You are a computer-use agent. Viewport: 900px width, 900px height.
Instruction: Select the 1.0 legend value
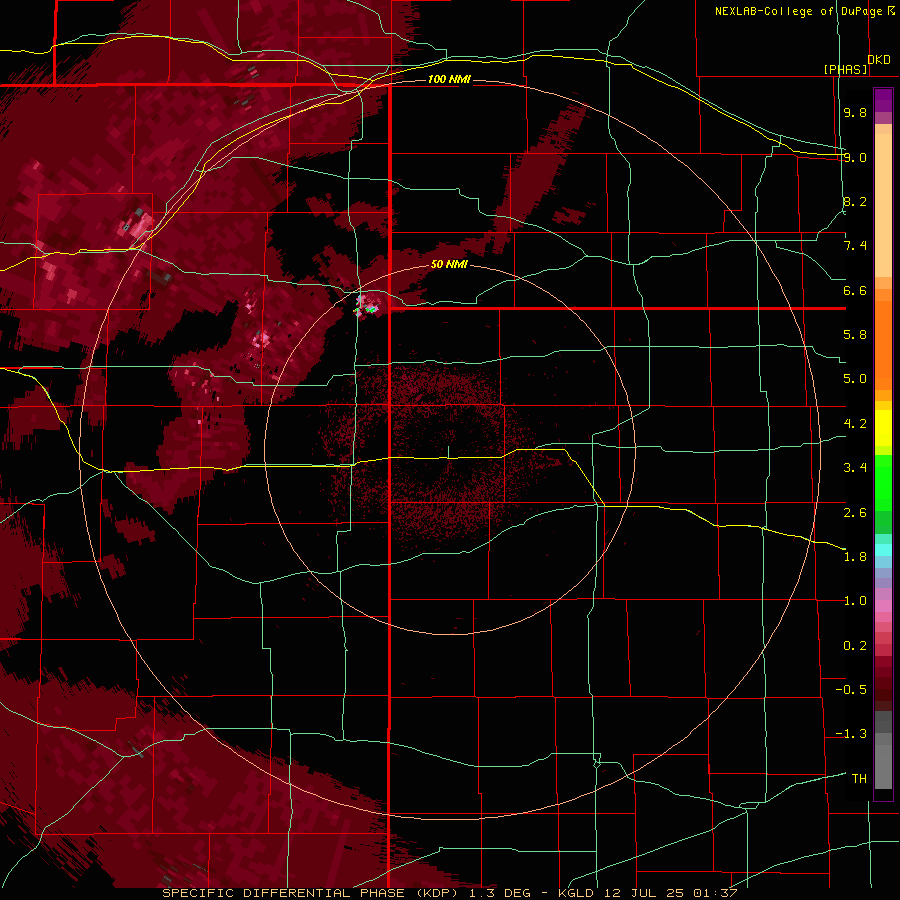(x=855, y=601)
